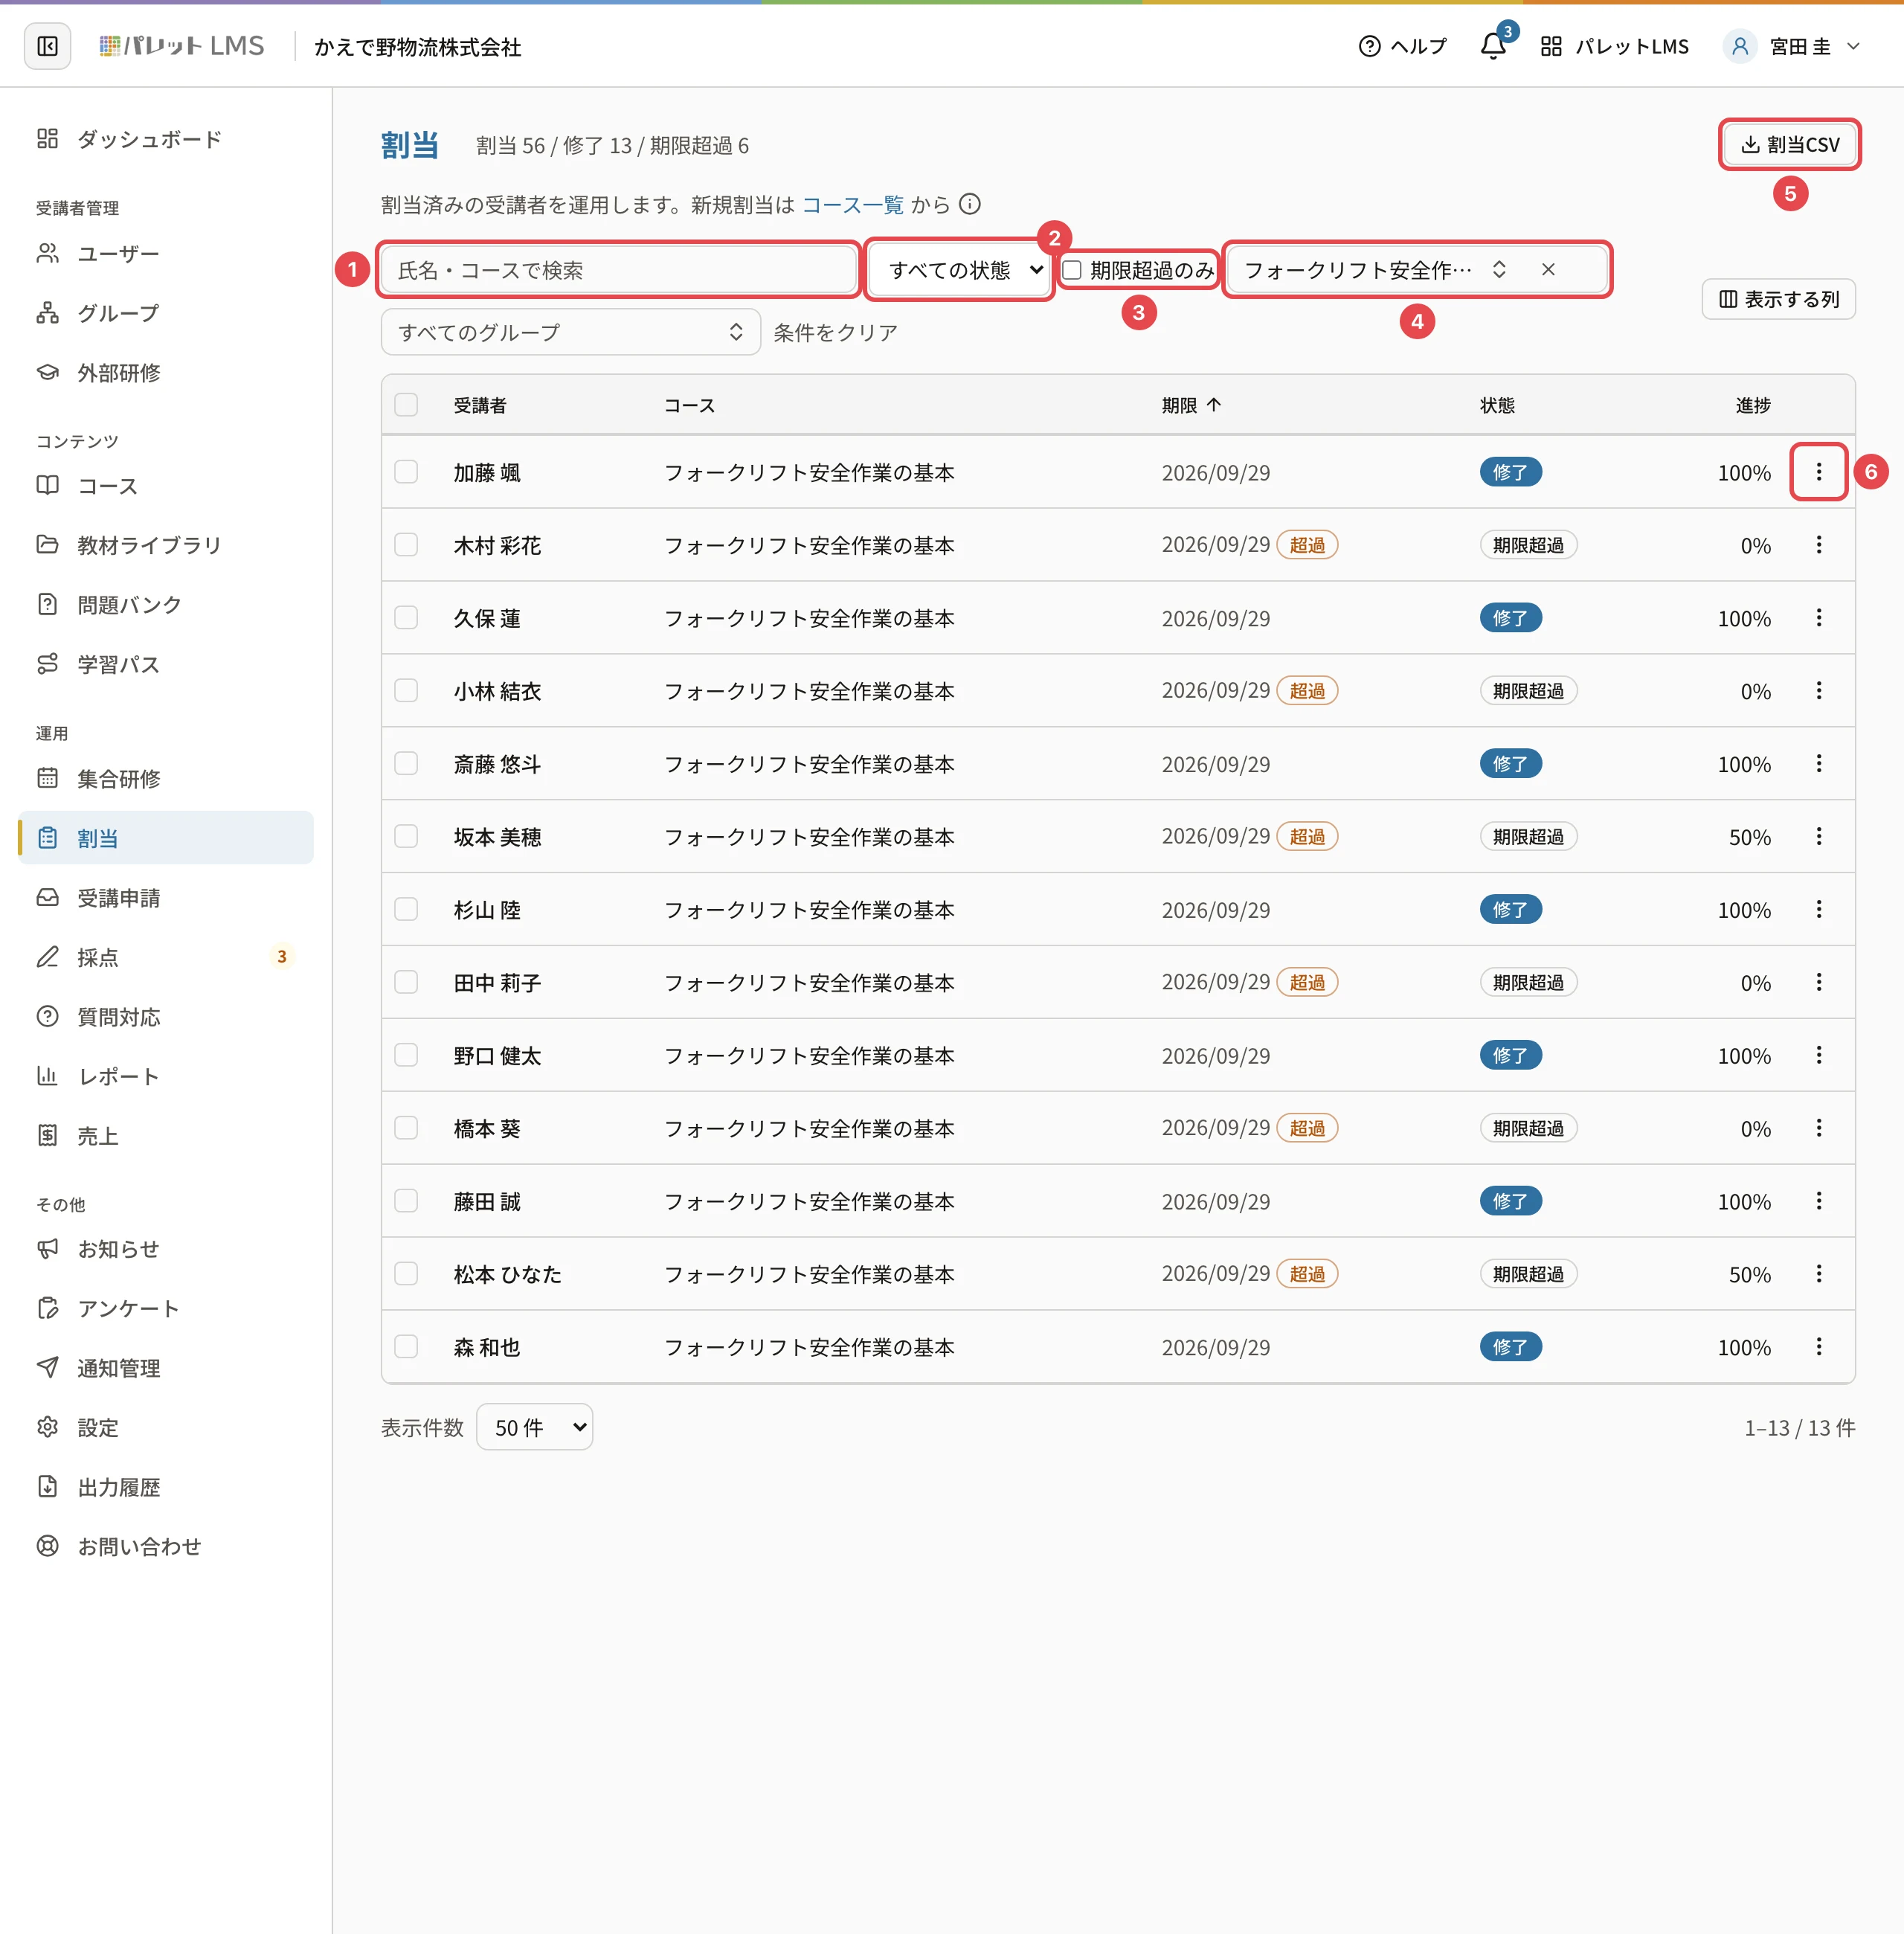1904x1934 pixels.
Task: Collapse the sidebar with the panel toggle icon
Action: (x=47, y=46)
